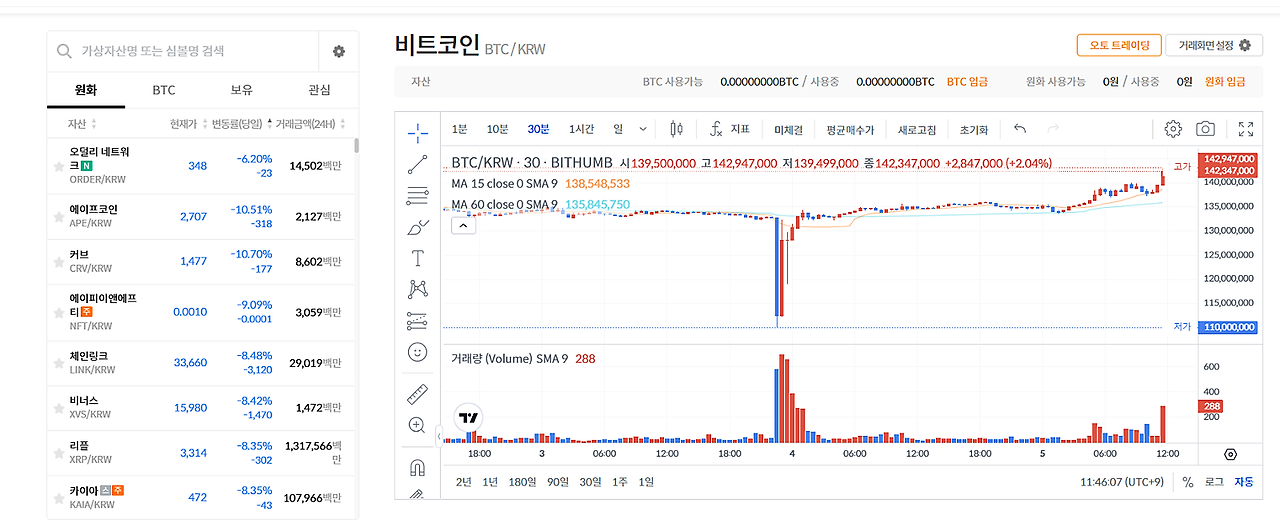
Task: Open asset list settings gear
Action: [x=338, y=51]
